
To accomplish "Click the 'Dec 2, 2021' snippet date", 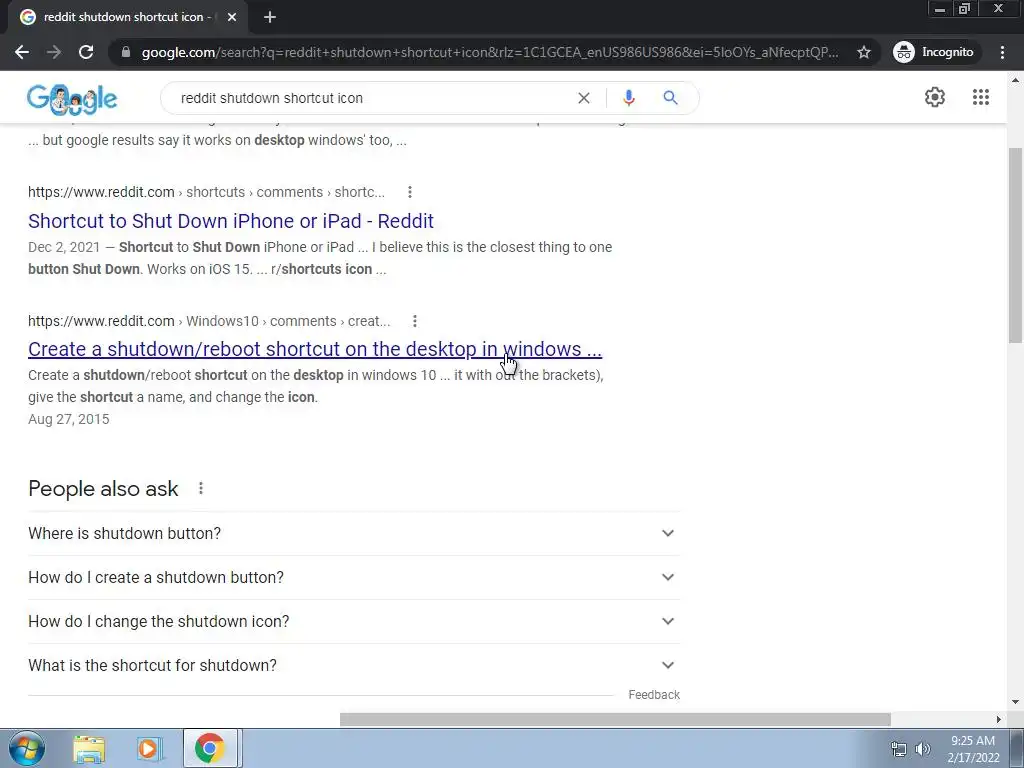I will point(64,248).
